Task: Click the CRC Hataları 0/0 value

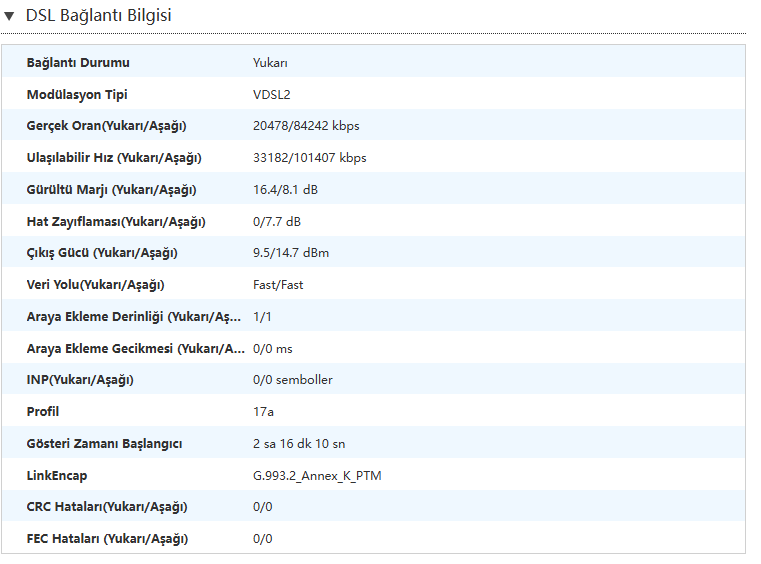Action: pos(263,507)
